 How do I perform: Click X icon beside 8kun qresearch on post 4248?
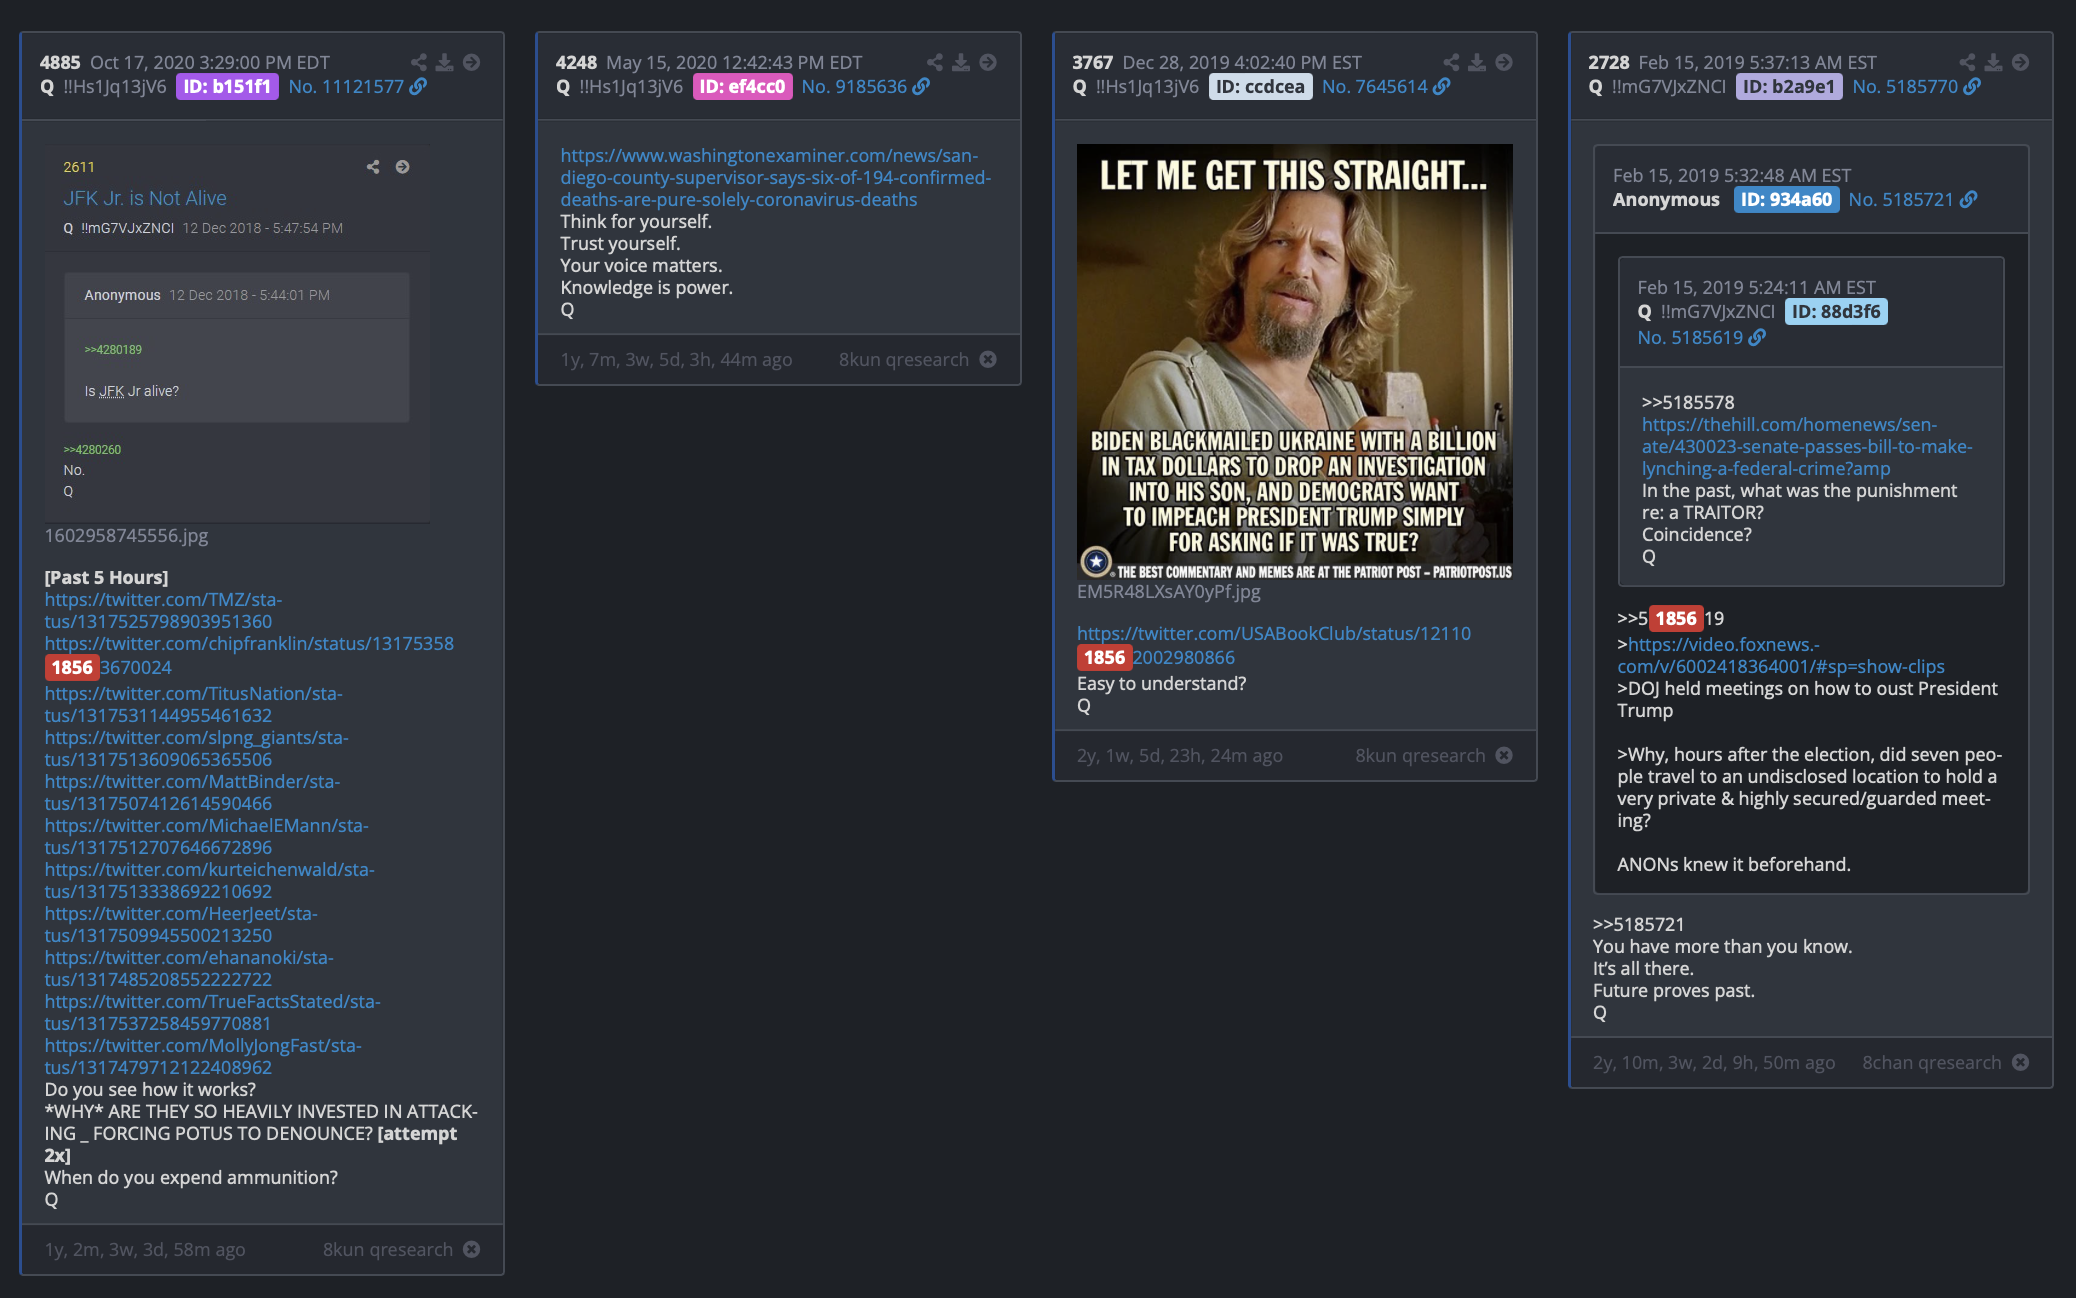pos(988,359)
